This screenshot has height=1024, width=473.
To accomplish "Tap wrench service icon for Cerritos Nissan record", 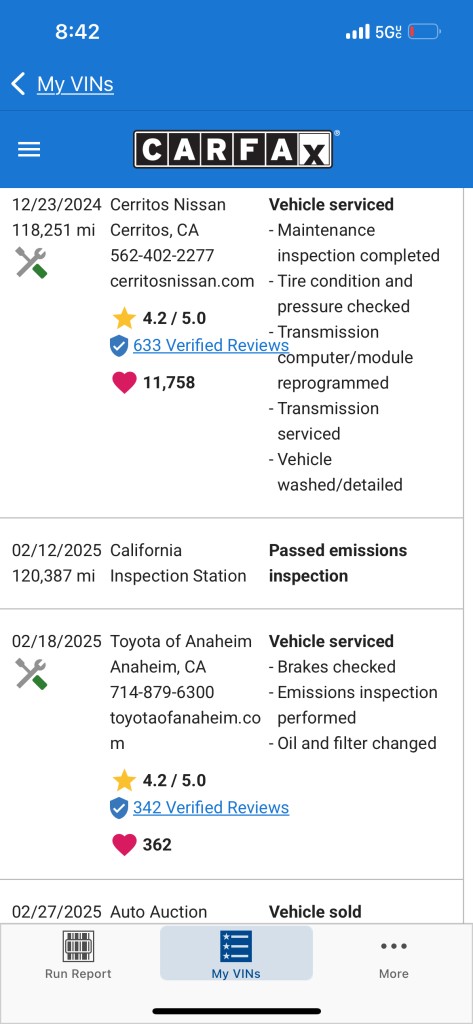I will pos(31,263).
